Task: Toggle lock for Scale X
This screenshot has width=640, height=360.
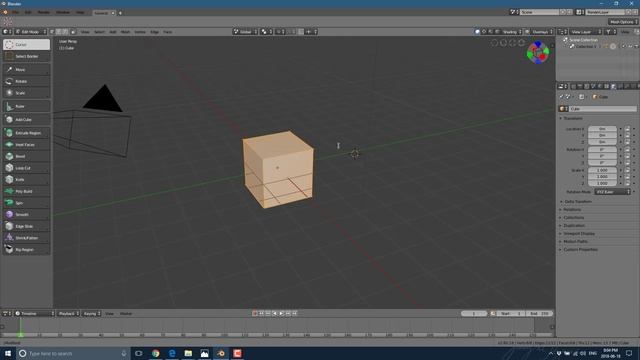Action: point(627,170)
